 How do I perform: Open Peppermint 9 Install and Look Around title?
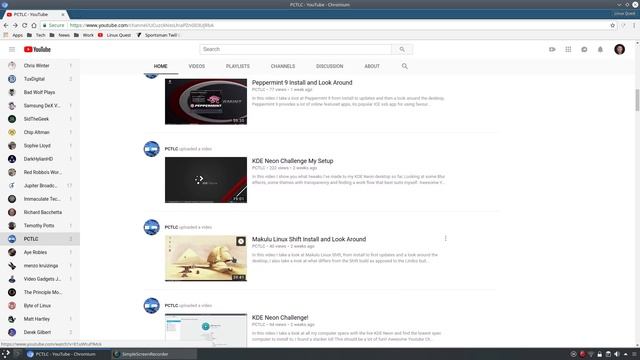point(302,82)
